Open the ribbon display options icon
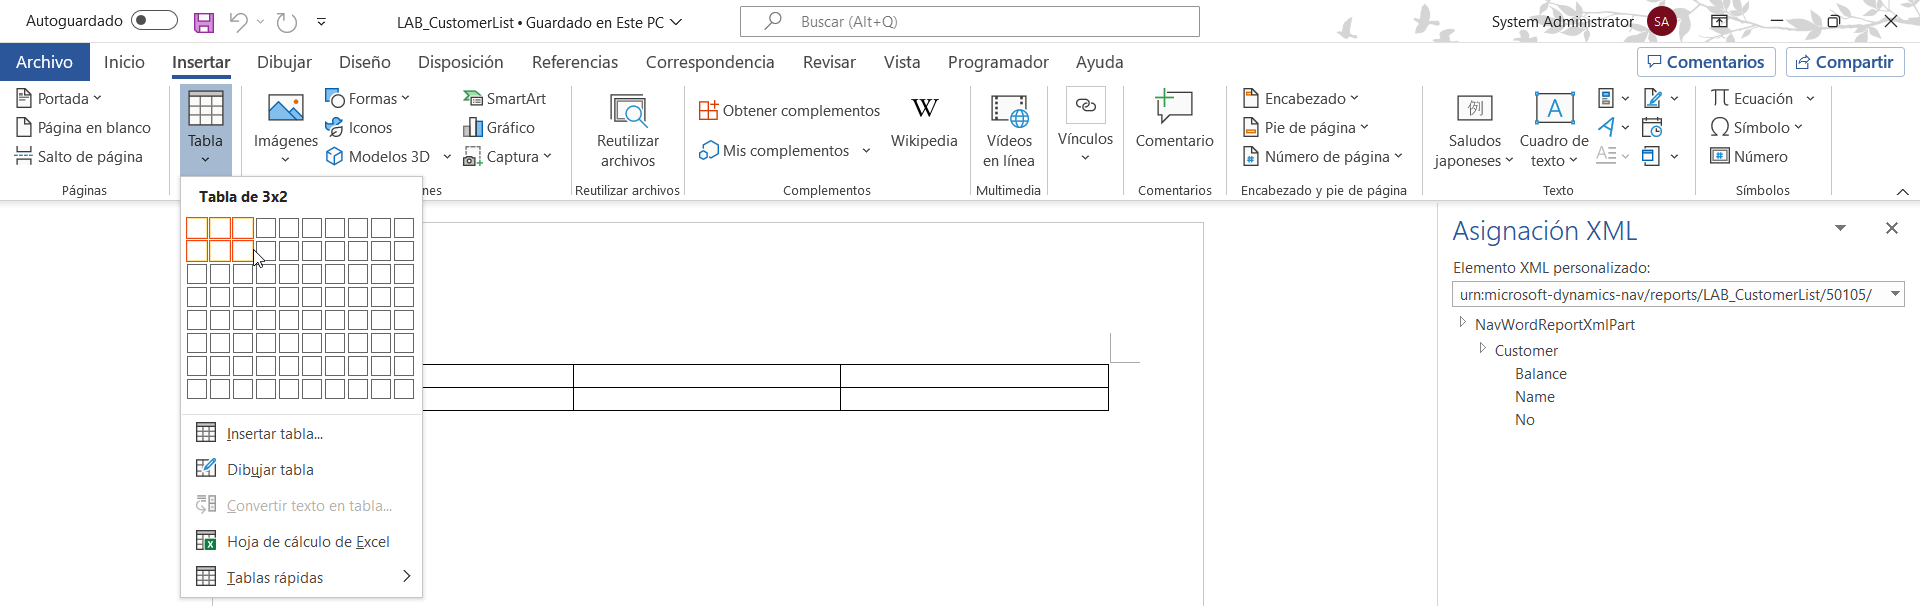Viewport: 1920px width, 606px height. tap(1719, 21)
